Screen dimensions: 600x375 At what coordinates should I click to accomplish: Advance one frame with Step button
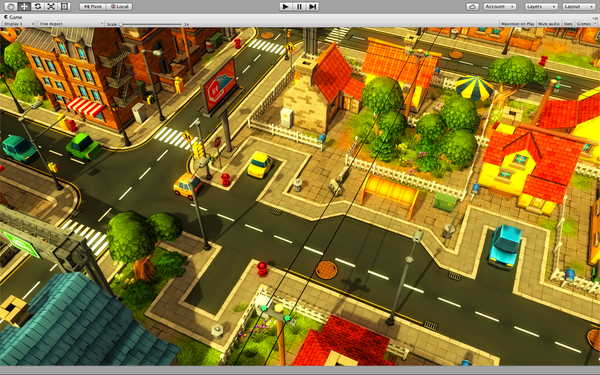[313, 7]
